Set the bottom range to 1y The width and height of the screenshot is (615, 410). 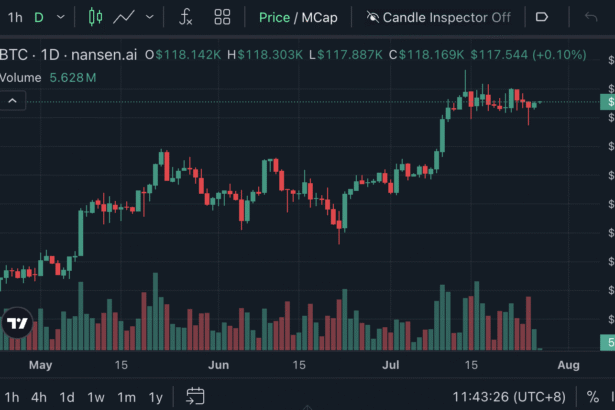point(156,396)
